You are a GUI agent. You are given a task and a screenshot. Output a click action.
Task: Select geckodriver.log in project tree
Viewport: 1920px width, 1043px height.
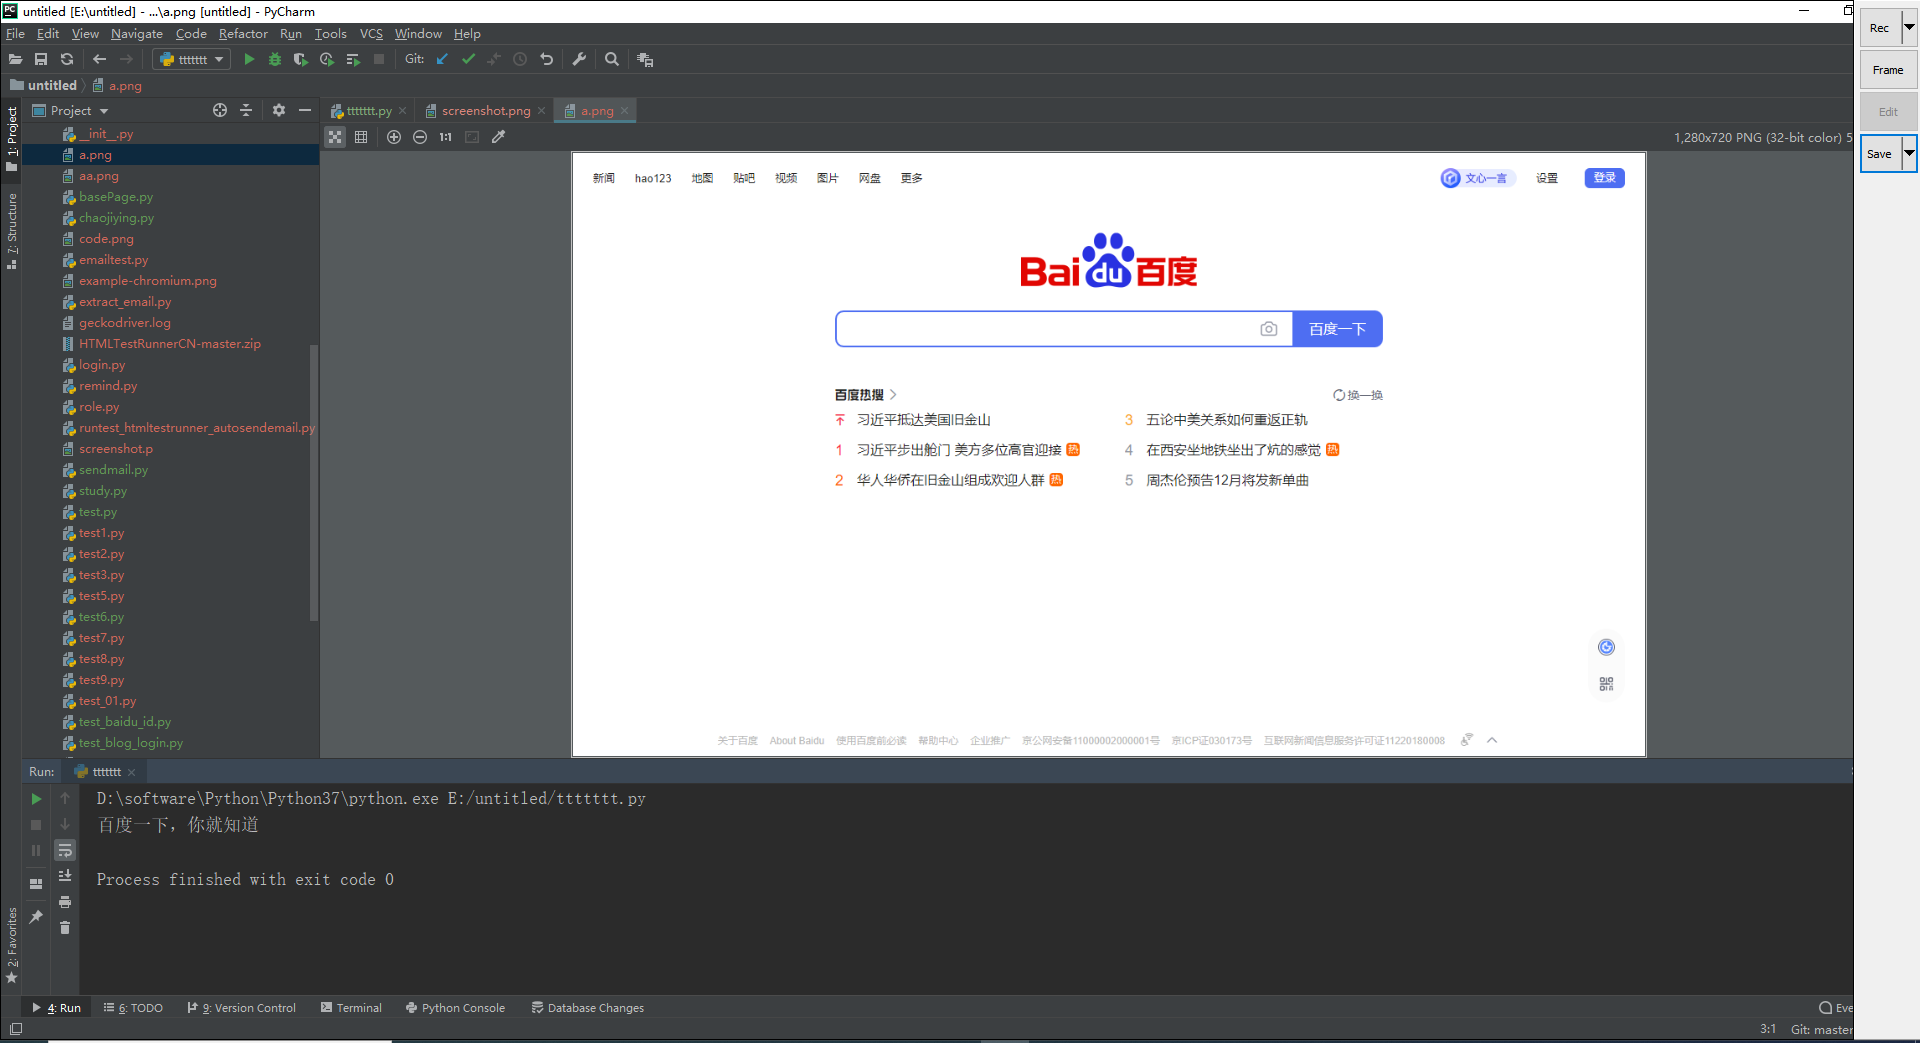coord(124,323)
